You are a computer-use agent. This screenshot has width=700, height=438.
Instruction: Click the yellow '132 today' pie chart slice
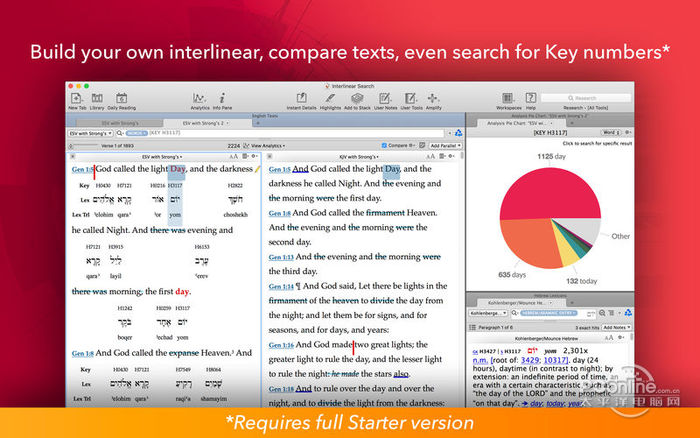(x=566, y=251)
